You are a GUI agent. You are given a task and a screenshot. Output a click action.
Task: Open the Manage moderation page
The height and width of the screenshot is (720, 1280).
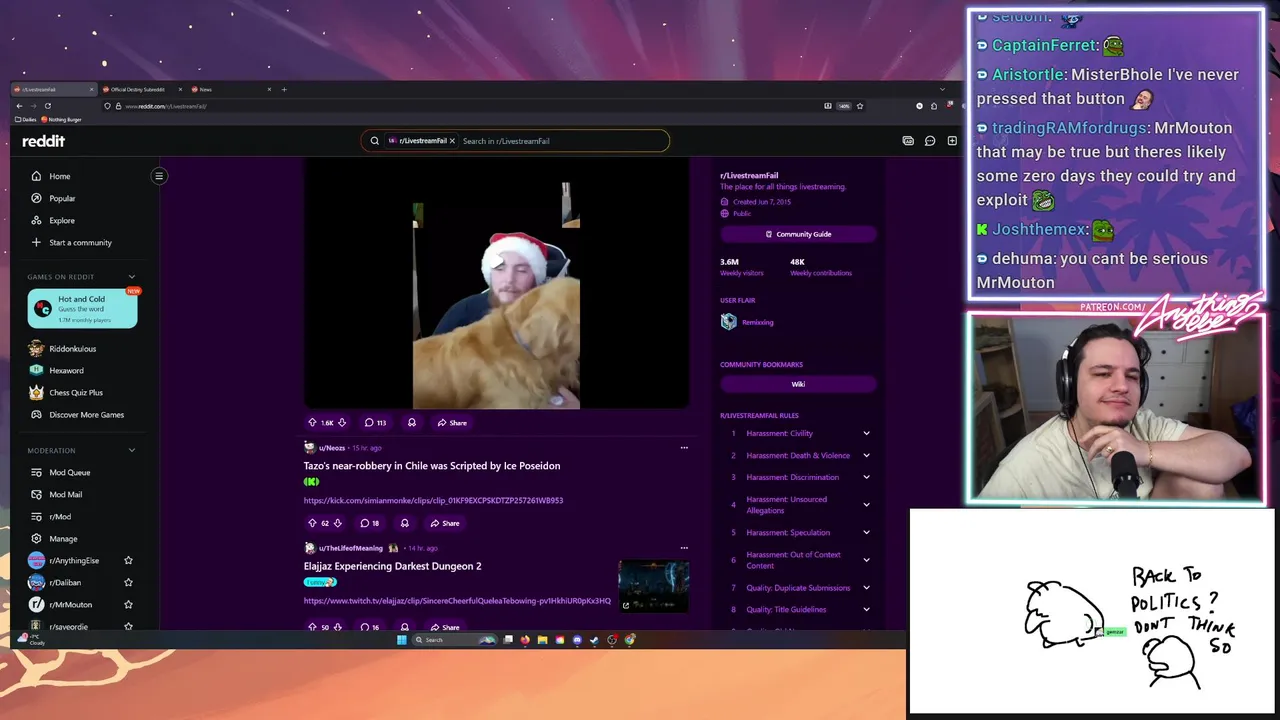63,538
